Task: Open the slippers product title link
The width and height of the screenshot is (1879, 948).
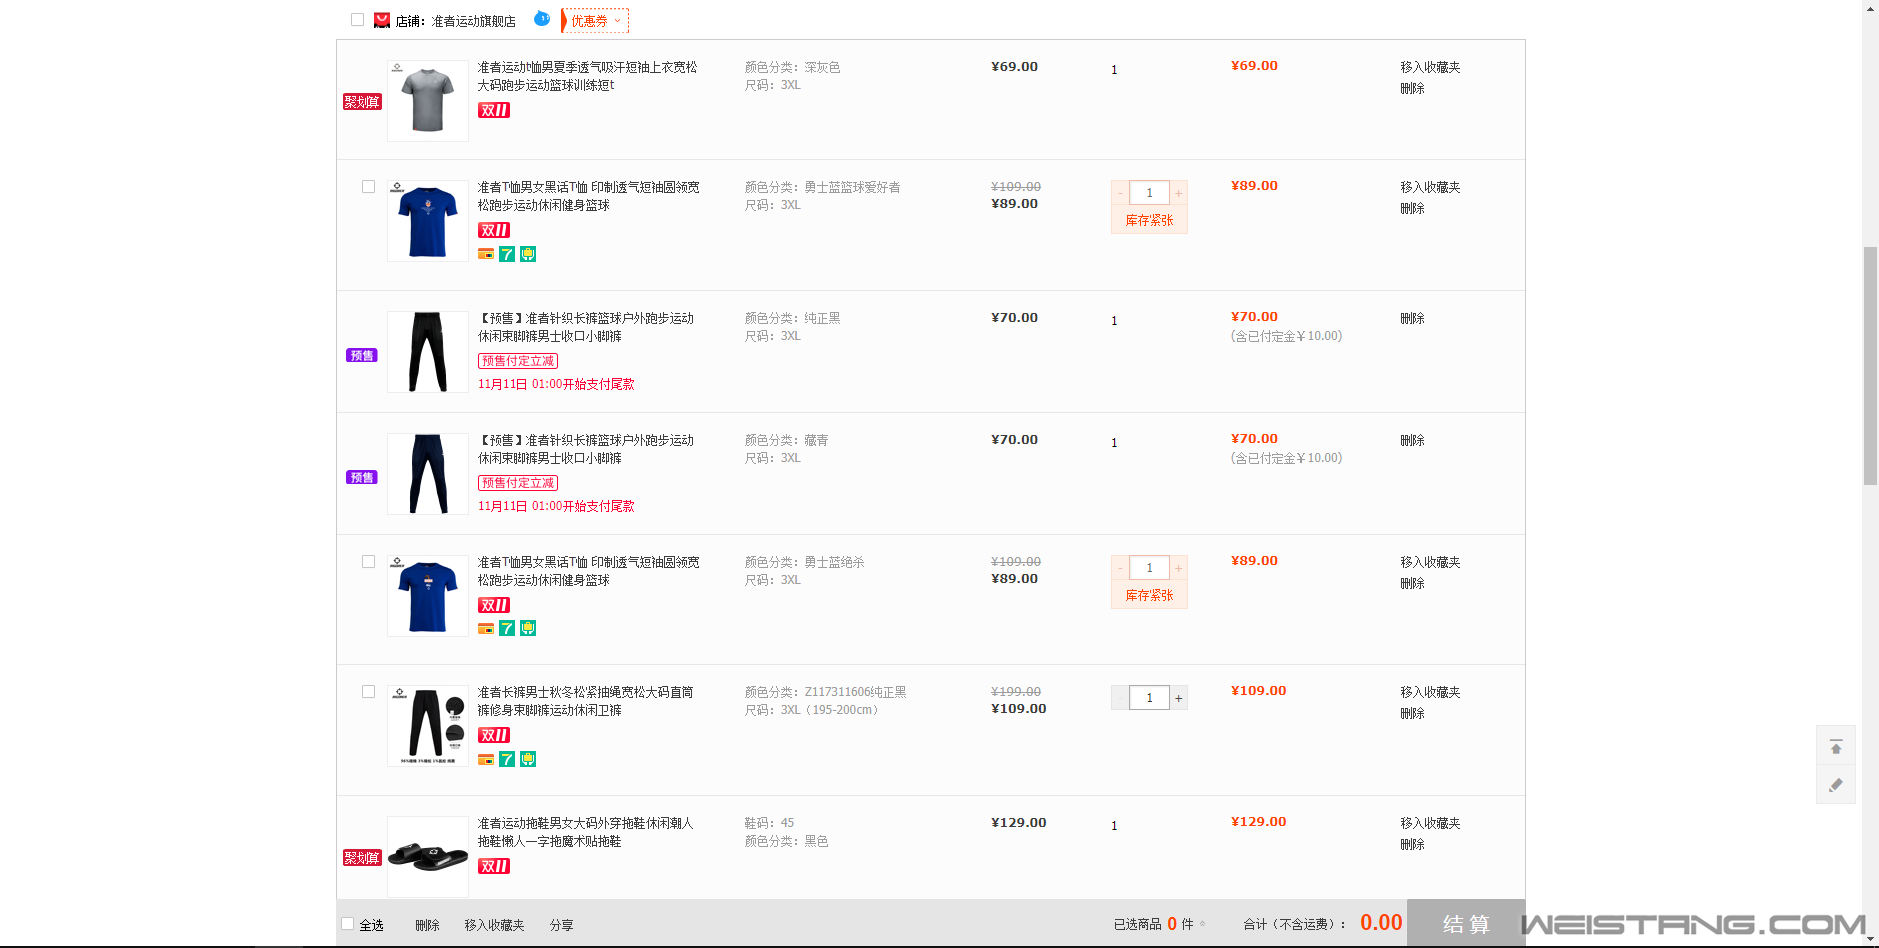Action: pyautogui.click(x=585, y=832)
